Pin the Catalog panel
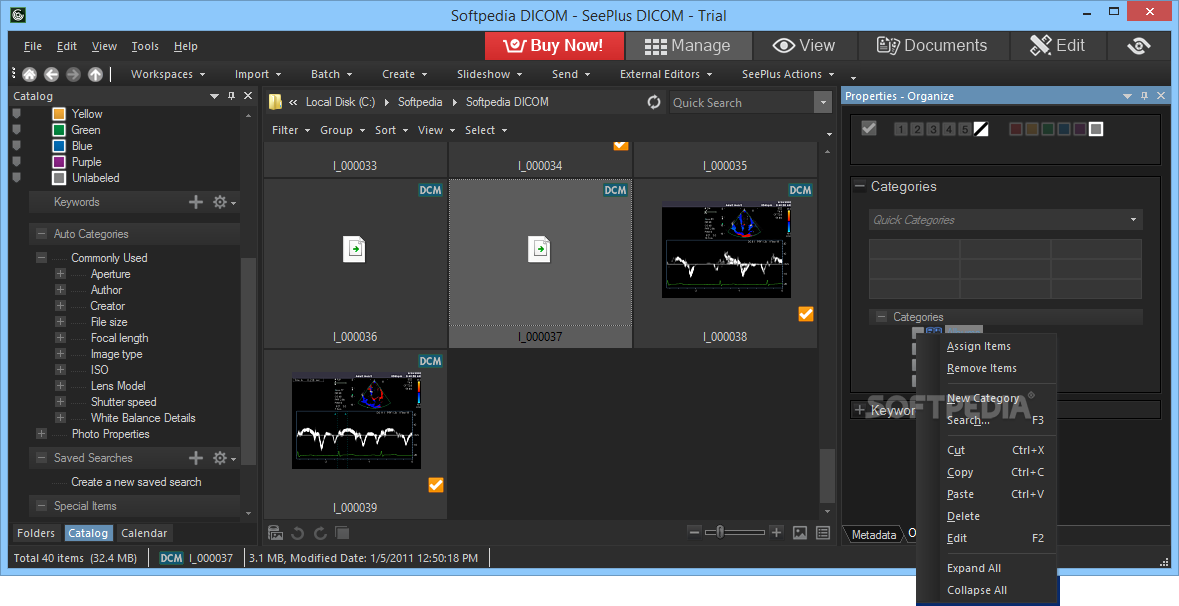This screenshot has width=1179, height=606. click(232, 95)
